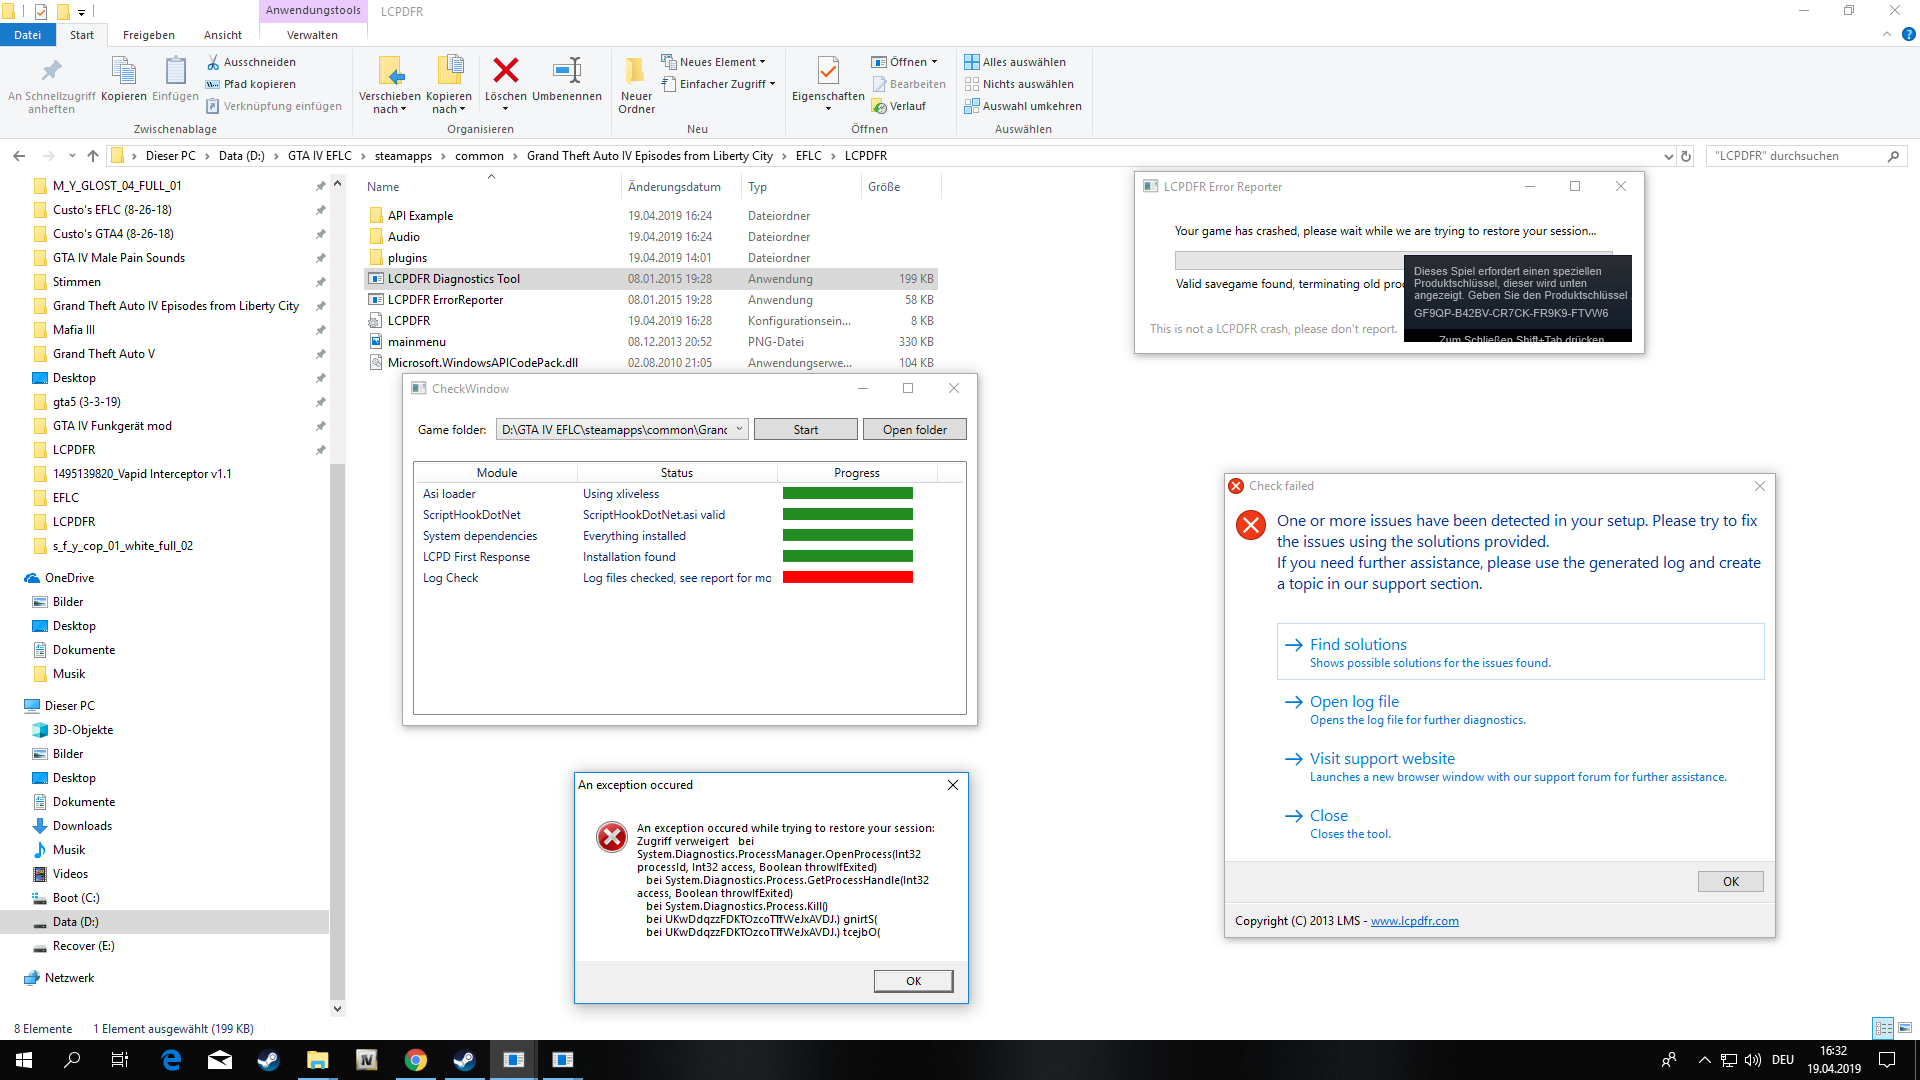The width and height of the screenshot is (1920, 1080).
Task: Click the red Löschen delete icon
Action: (x=505, y=71)
